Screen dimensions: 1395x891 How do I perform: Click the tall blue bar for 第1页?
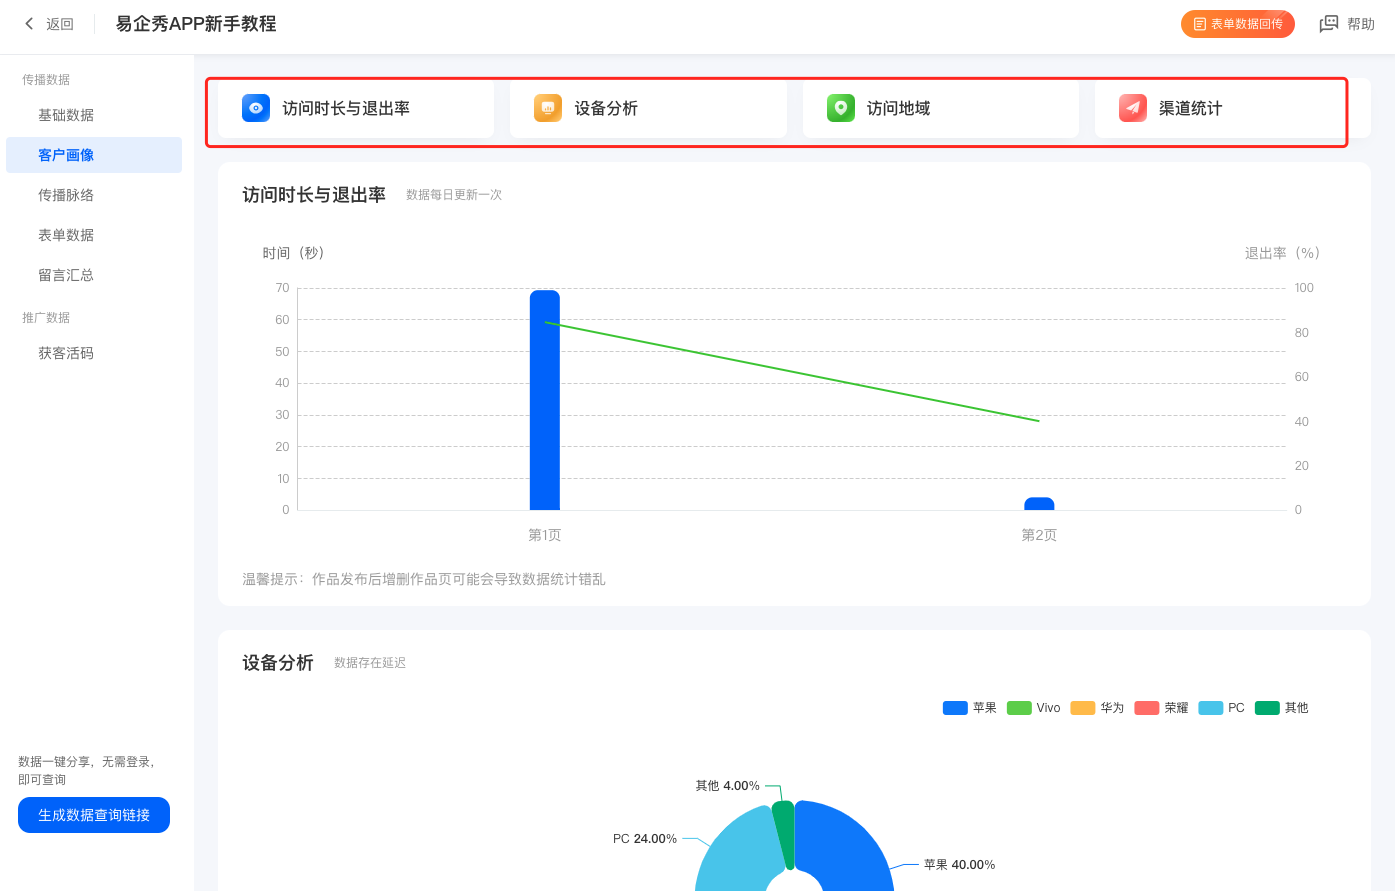coord(545,400)
